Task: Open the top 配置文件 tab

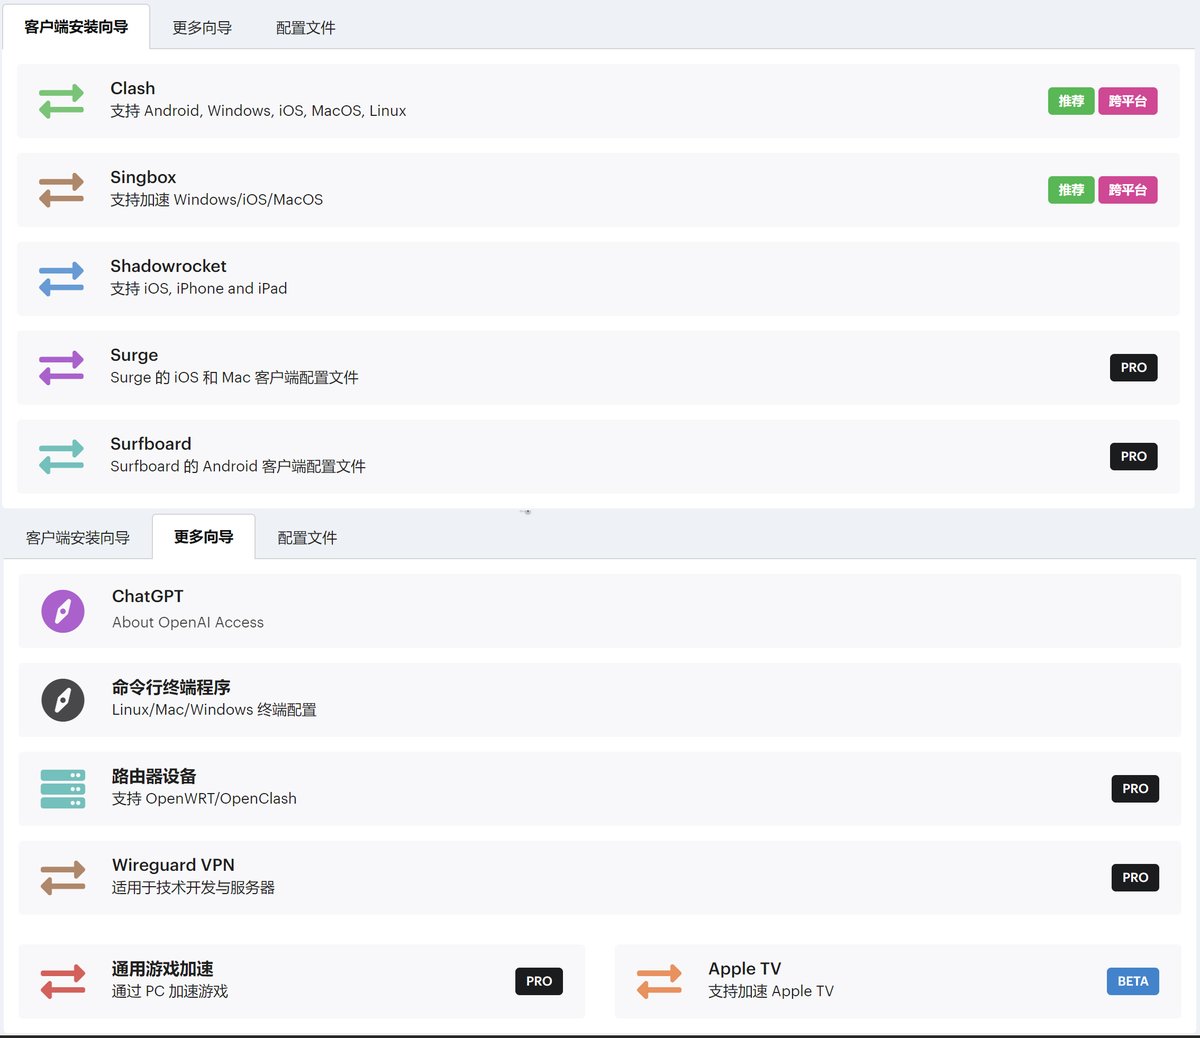Action: pos(306,27)
